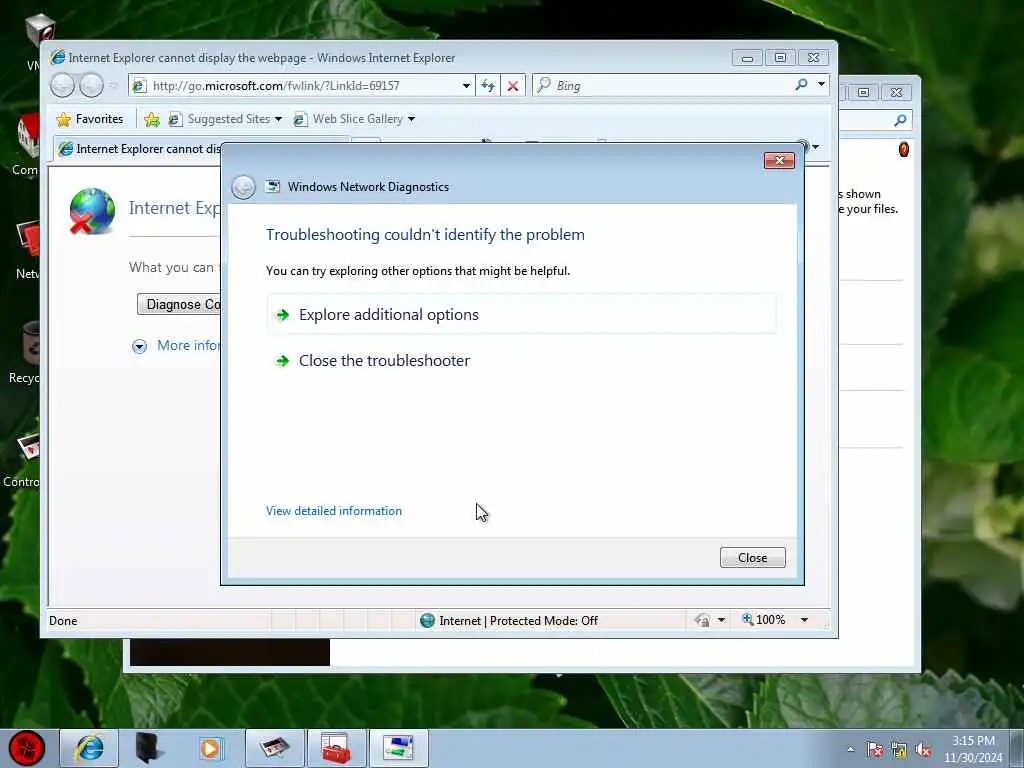Expand search provider dropdown arrow

pyautogui.click(x=822, y=85)
